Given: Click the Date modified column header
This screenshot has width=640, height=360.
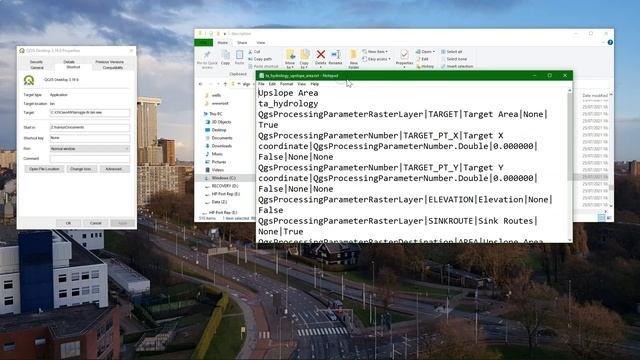Looking at the screenshot, I should pyautogui.click(x=595, y=96).
